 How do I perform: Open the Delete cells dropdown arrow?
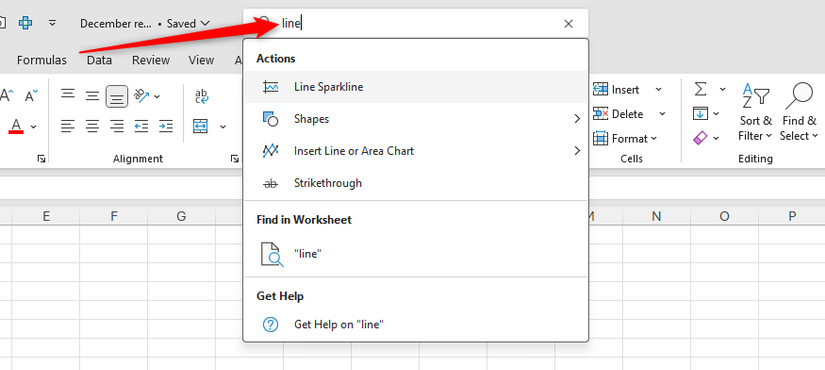click(662, 114)
